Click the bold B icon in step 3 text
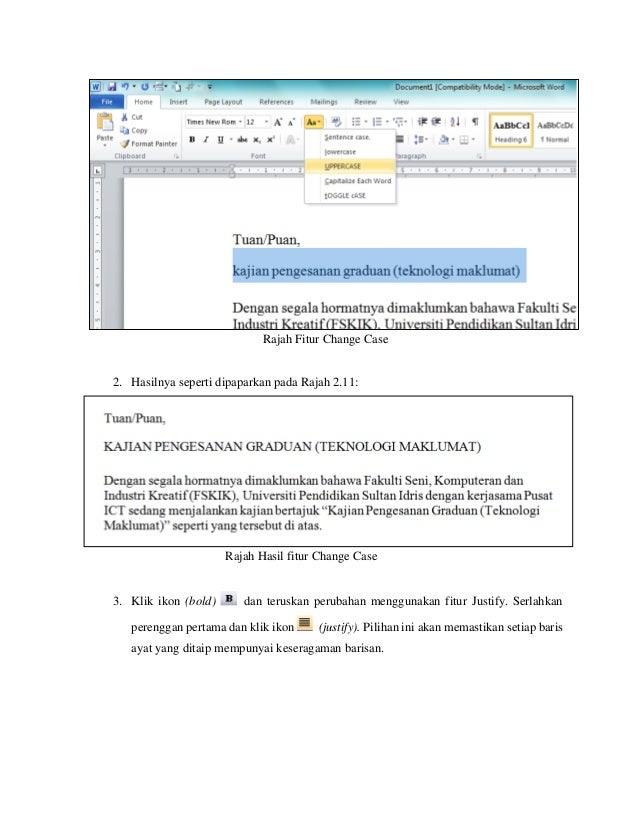 point(229,599)
